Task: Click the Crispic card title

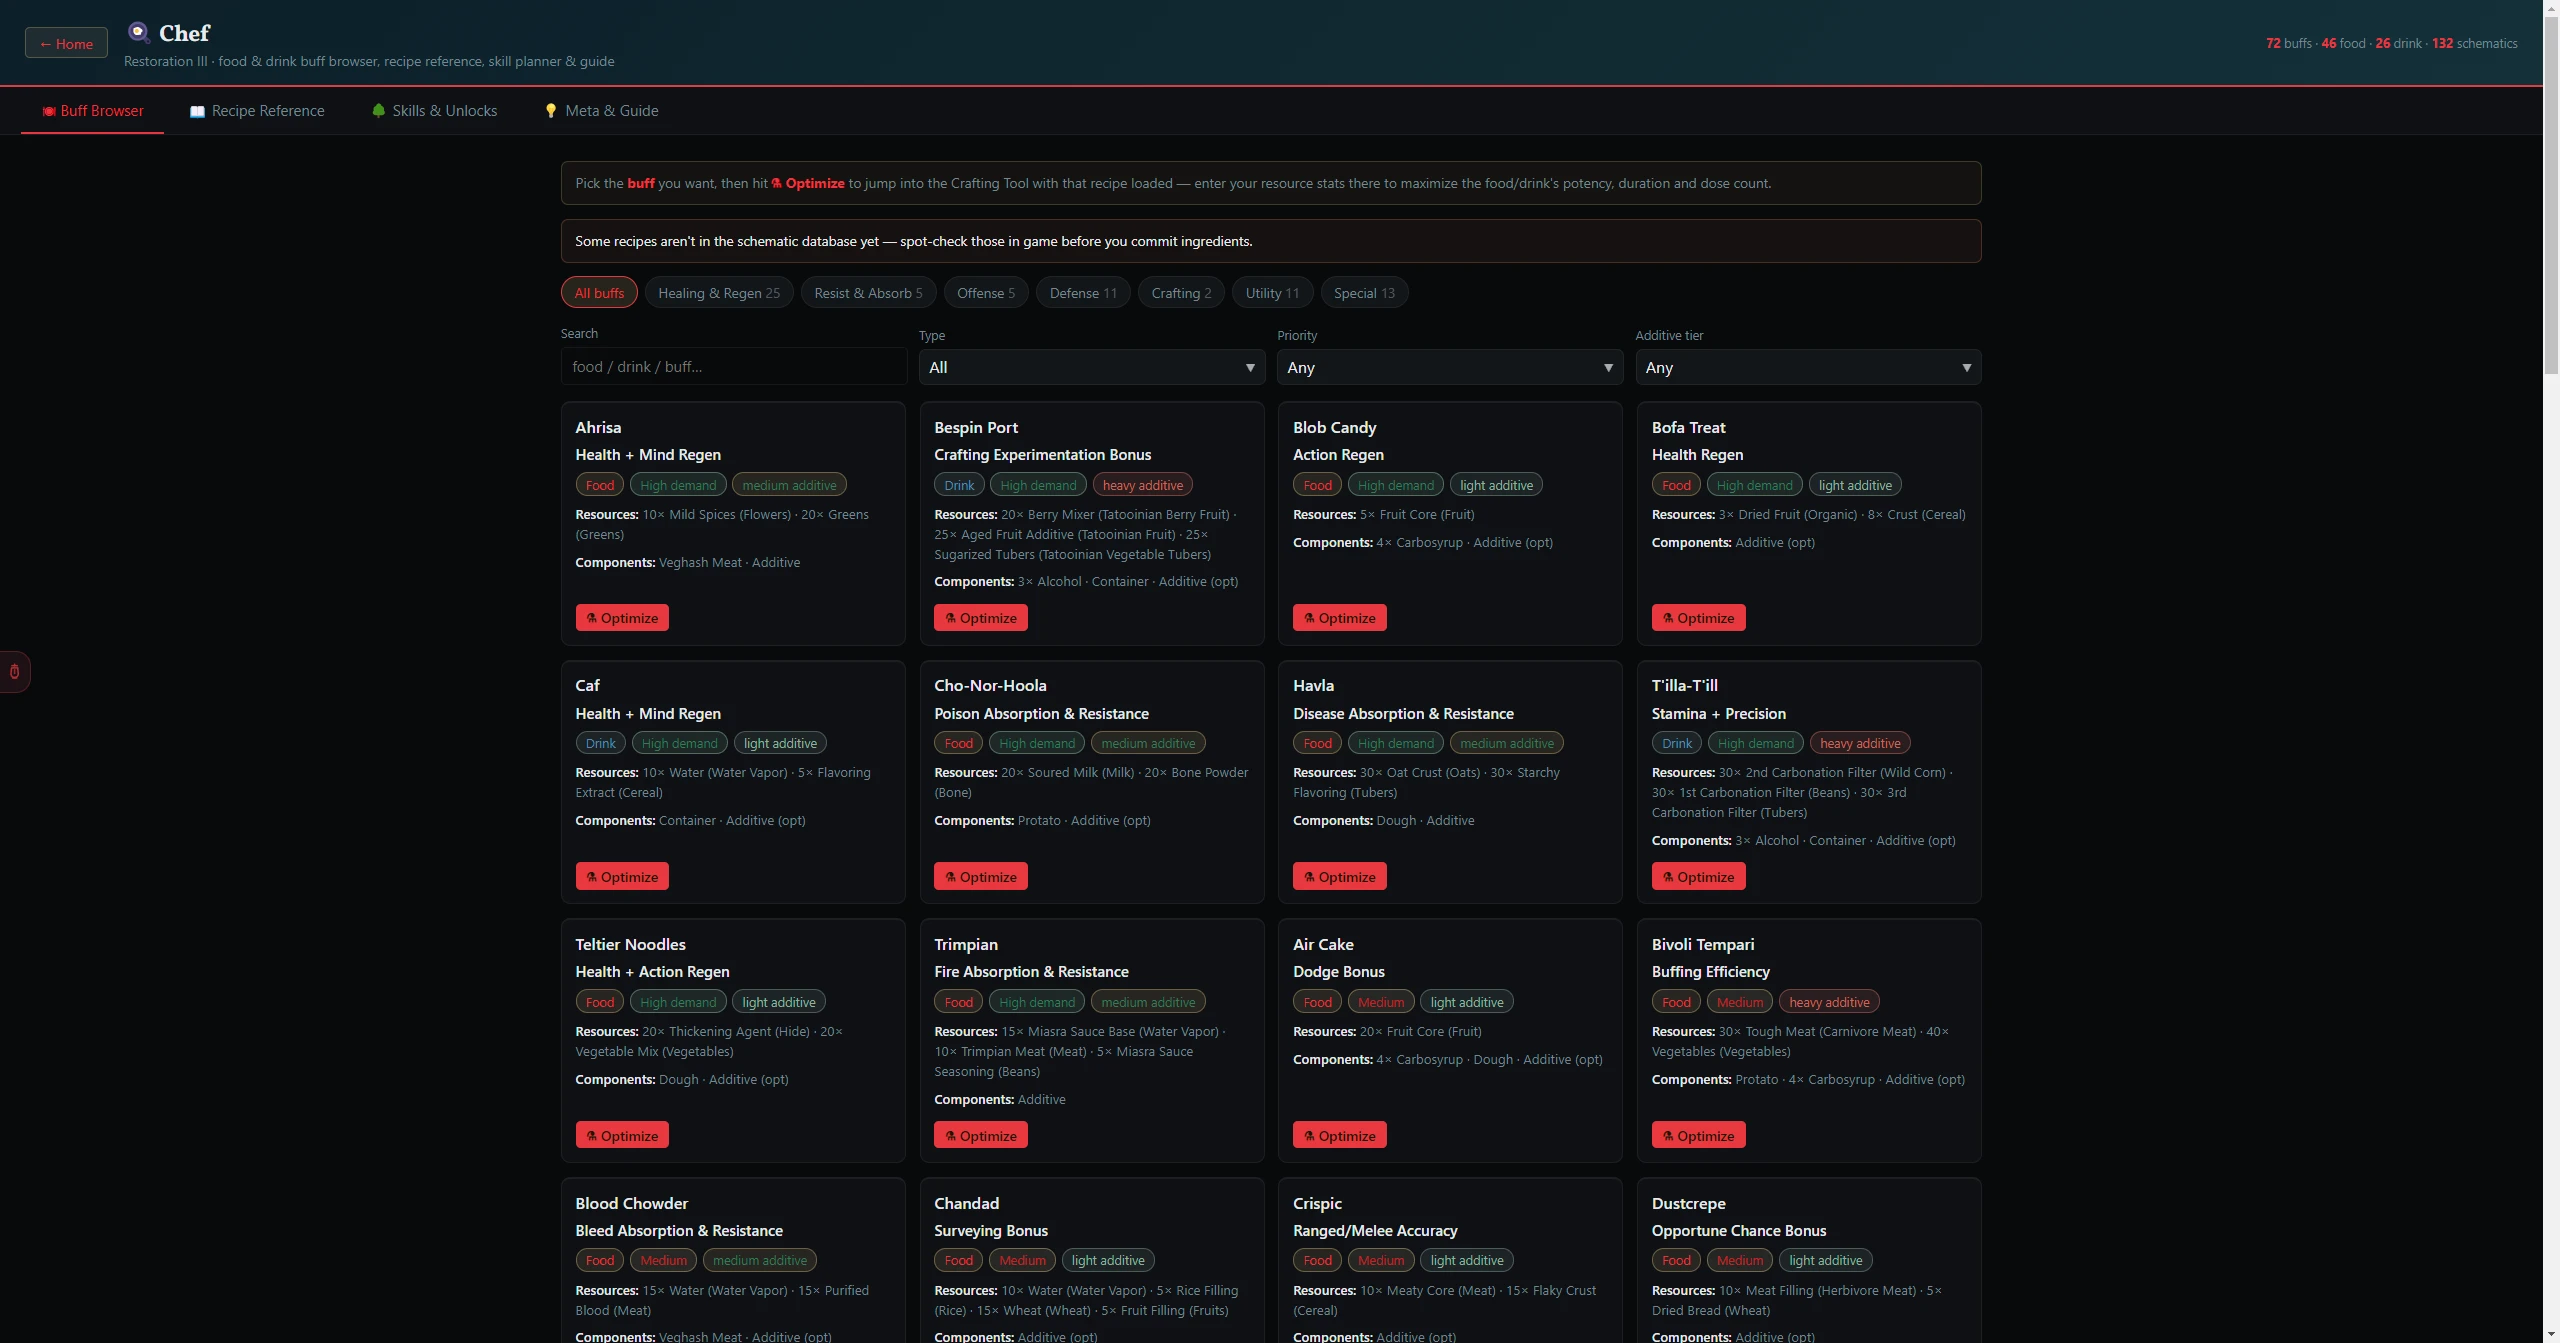Action: [1317, 1203]
